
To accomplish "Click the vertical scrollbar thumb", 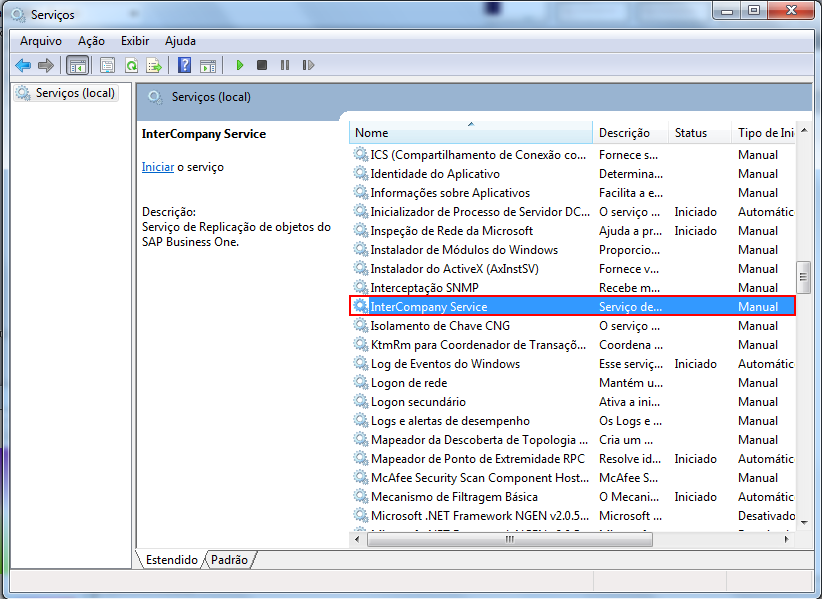I will [804, 277].
